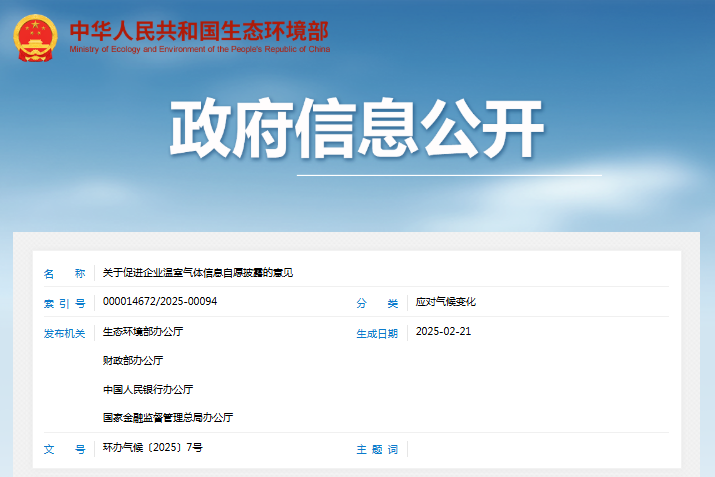Select 财政部办公厅 in issuing agencies
Viewport: 715px width, 477px height.
(132, 360)
